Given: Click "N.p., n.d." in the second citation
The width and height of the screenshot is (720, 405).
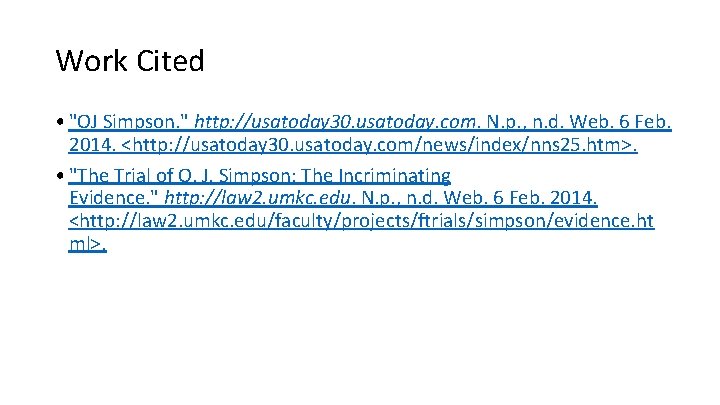Looking at the screenshot, I should [x=399, y=198].
